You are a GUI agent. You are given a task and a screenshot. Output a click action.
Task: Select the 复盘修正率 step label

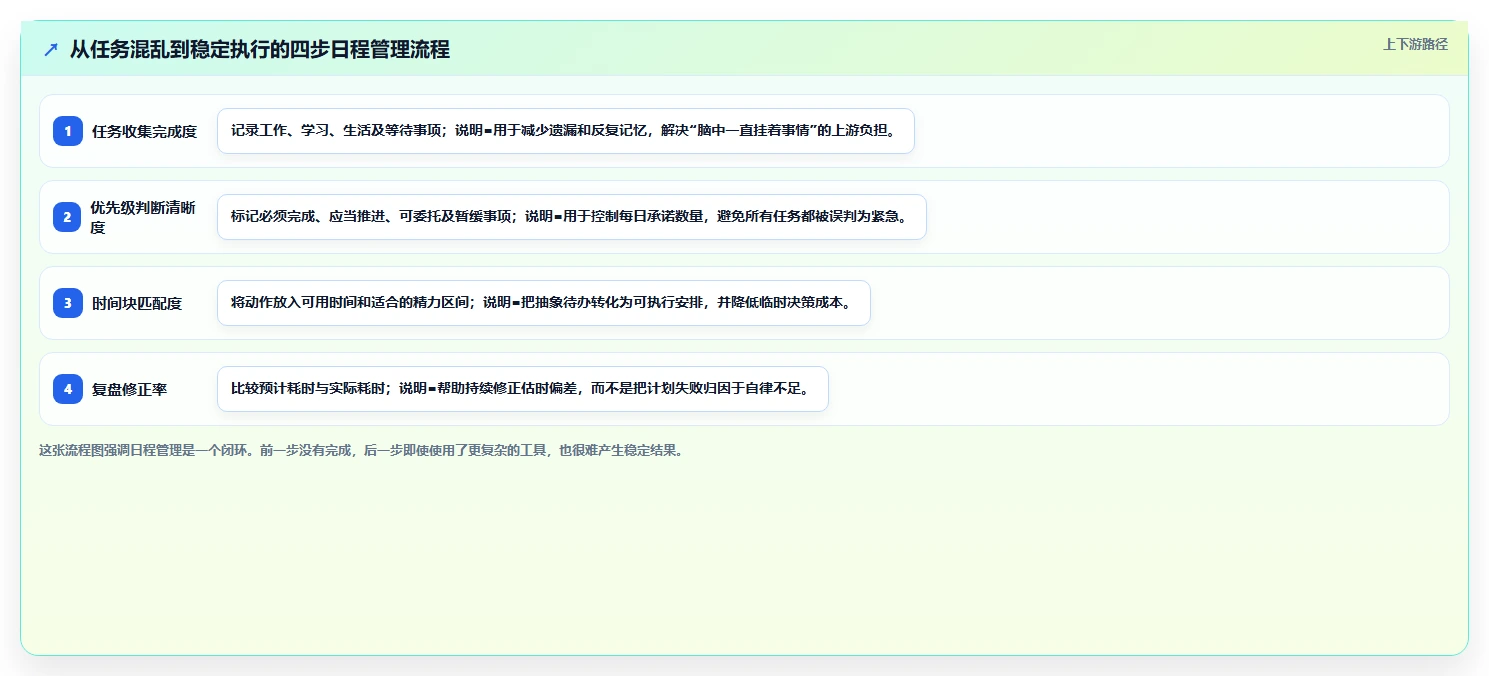129,389
